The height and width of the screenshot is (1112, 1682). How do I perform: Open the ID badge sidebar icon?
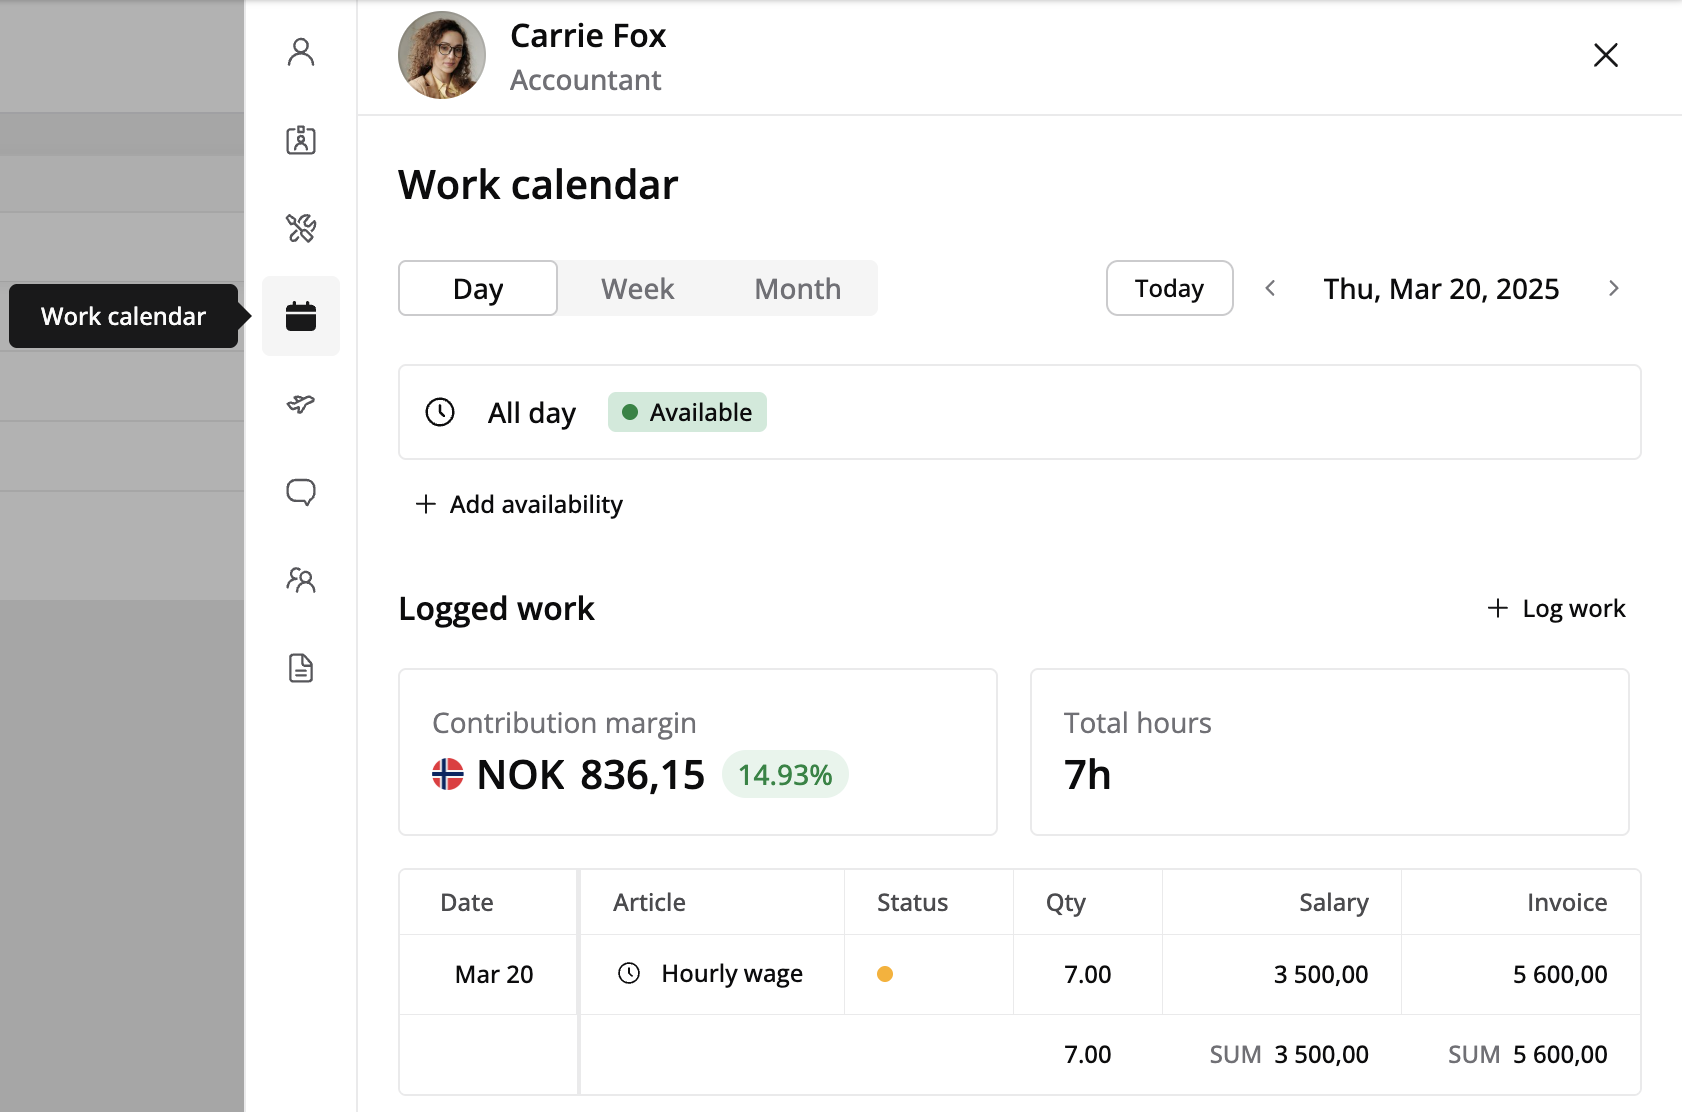[x=301, y=140]
